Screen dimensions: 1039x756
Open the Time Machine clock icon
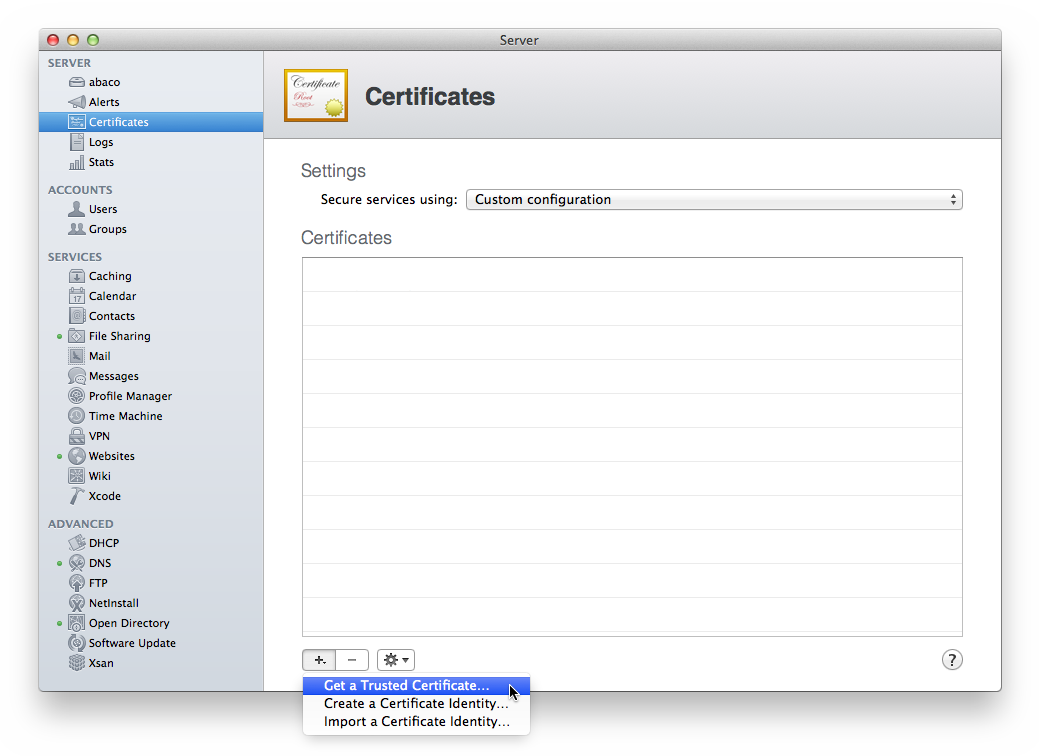coord(77,416)
